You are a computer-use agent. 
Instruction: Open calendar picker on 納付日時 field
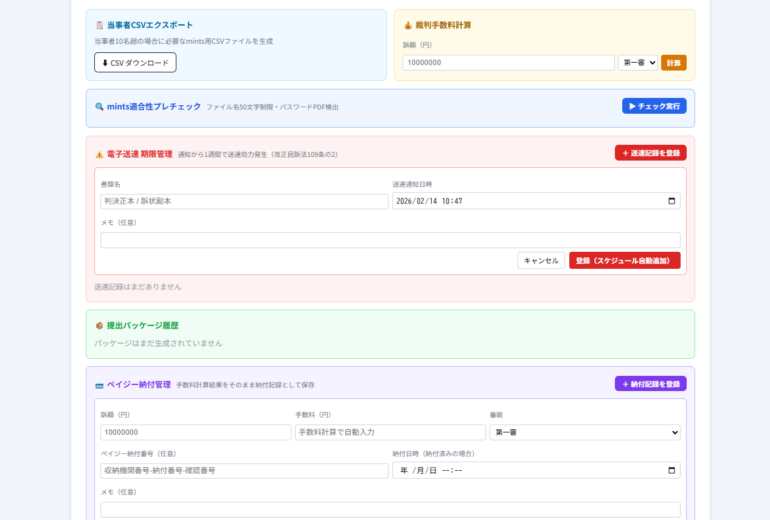[x=671, y=470]
